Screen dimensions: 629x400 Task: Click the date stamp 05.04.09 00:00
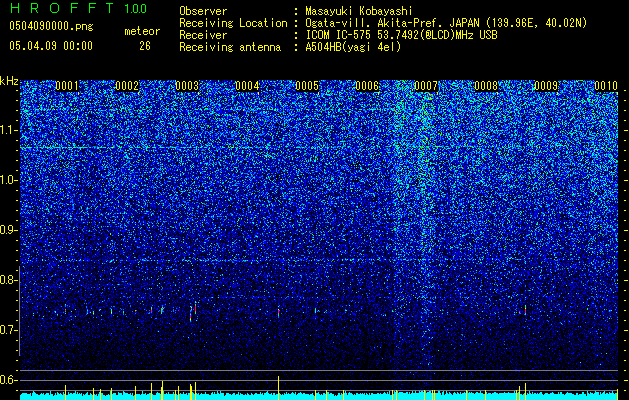(51, 46)
